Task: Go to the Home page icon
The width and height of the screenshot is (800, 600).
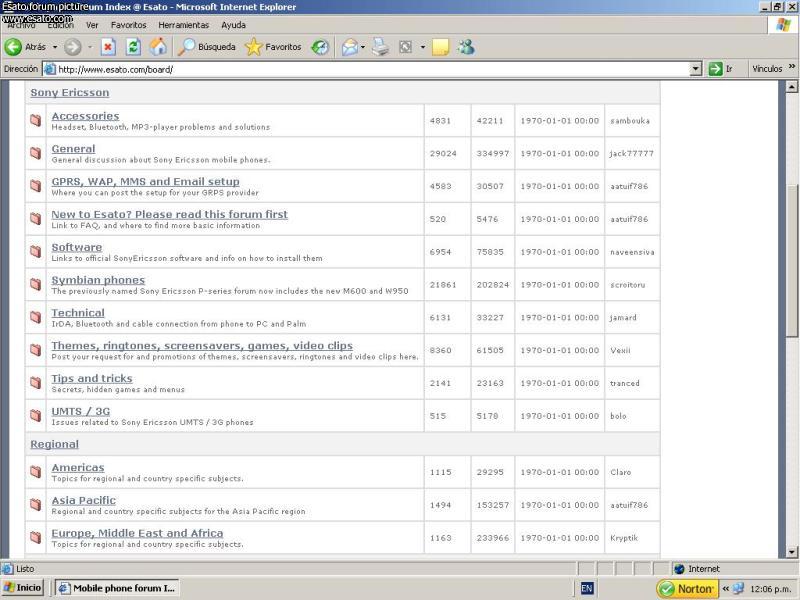Action: click(158, 47)
